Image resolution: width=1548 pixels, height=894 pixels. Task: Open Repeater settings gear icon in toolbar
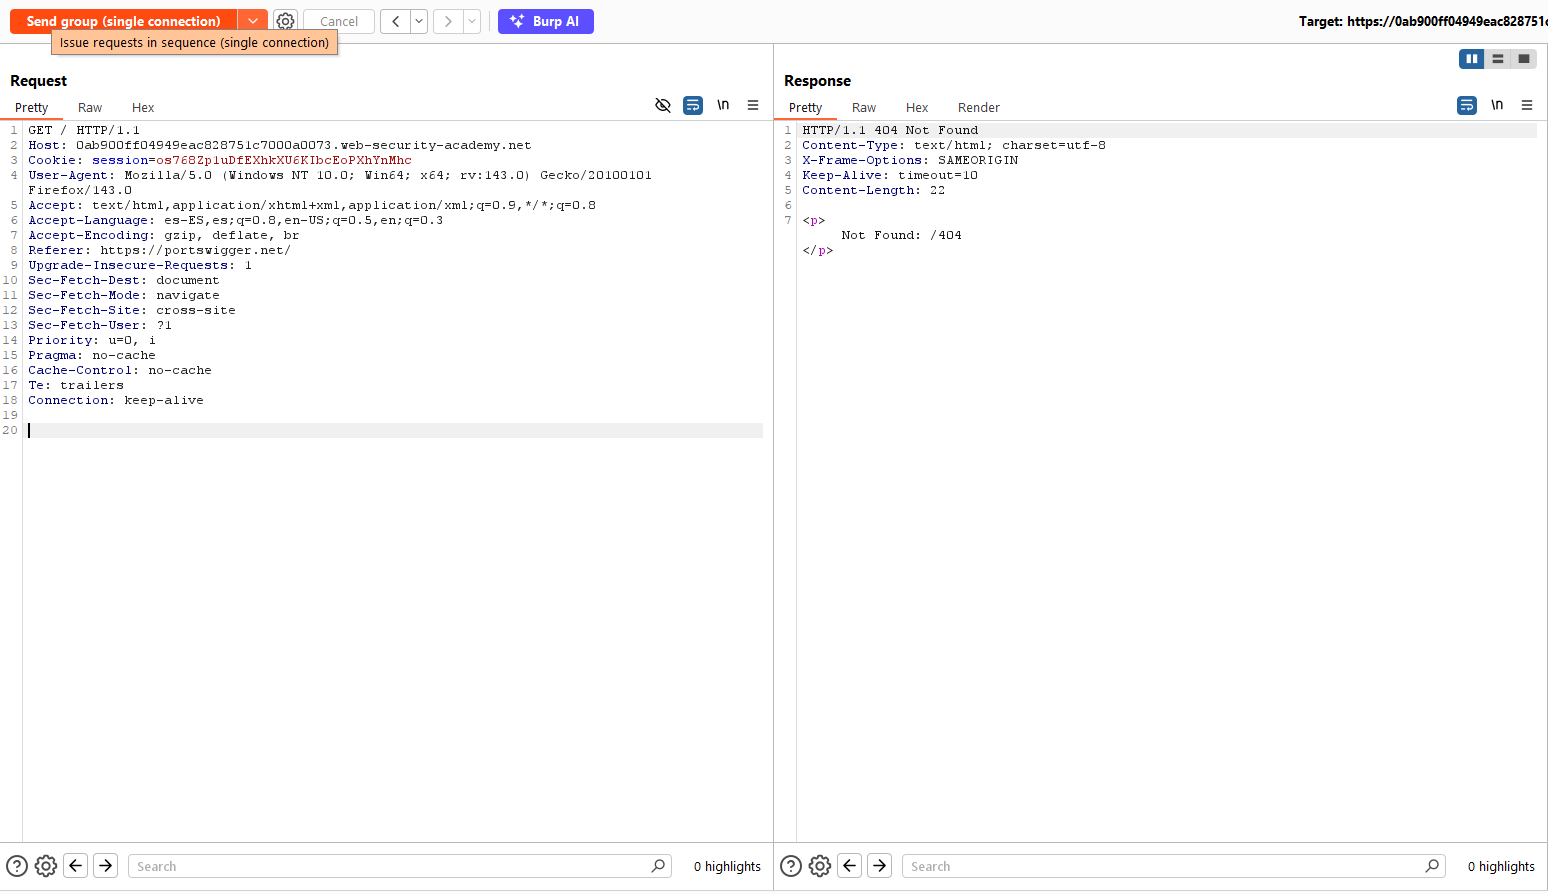pyautogui.click(x=286, y=21)
